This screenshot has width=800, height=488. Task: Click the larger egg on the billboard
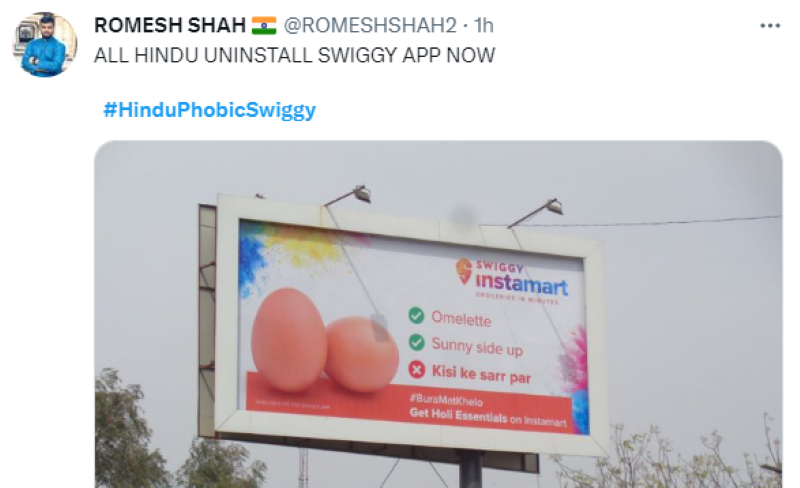coord(289,339)
